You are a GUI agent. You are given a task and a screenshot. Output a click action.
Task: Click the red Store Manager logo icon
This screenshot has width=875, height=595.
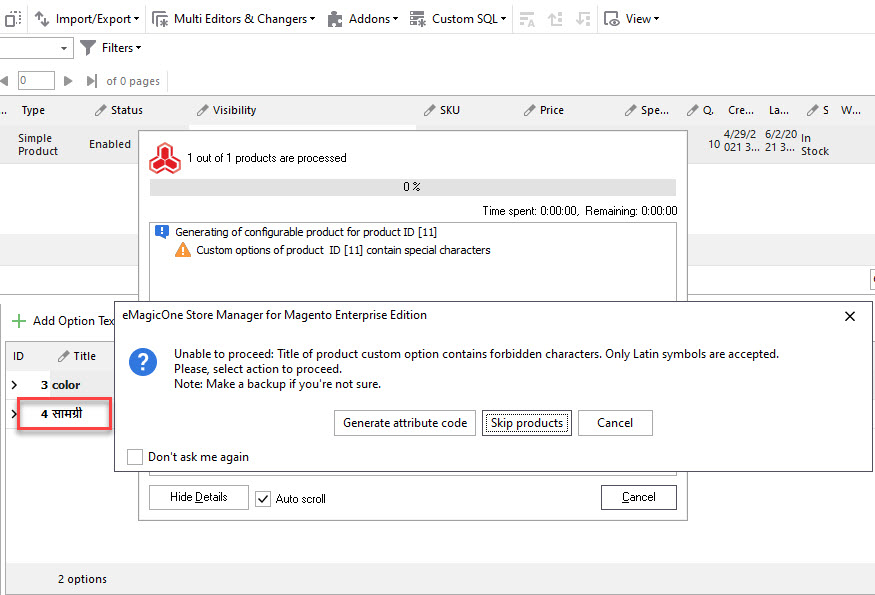pyautogui.click(x=165, y=158)
